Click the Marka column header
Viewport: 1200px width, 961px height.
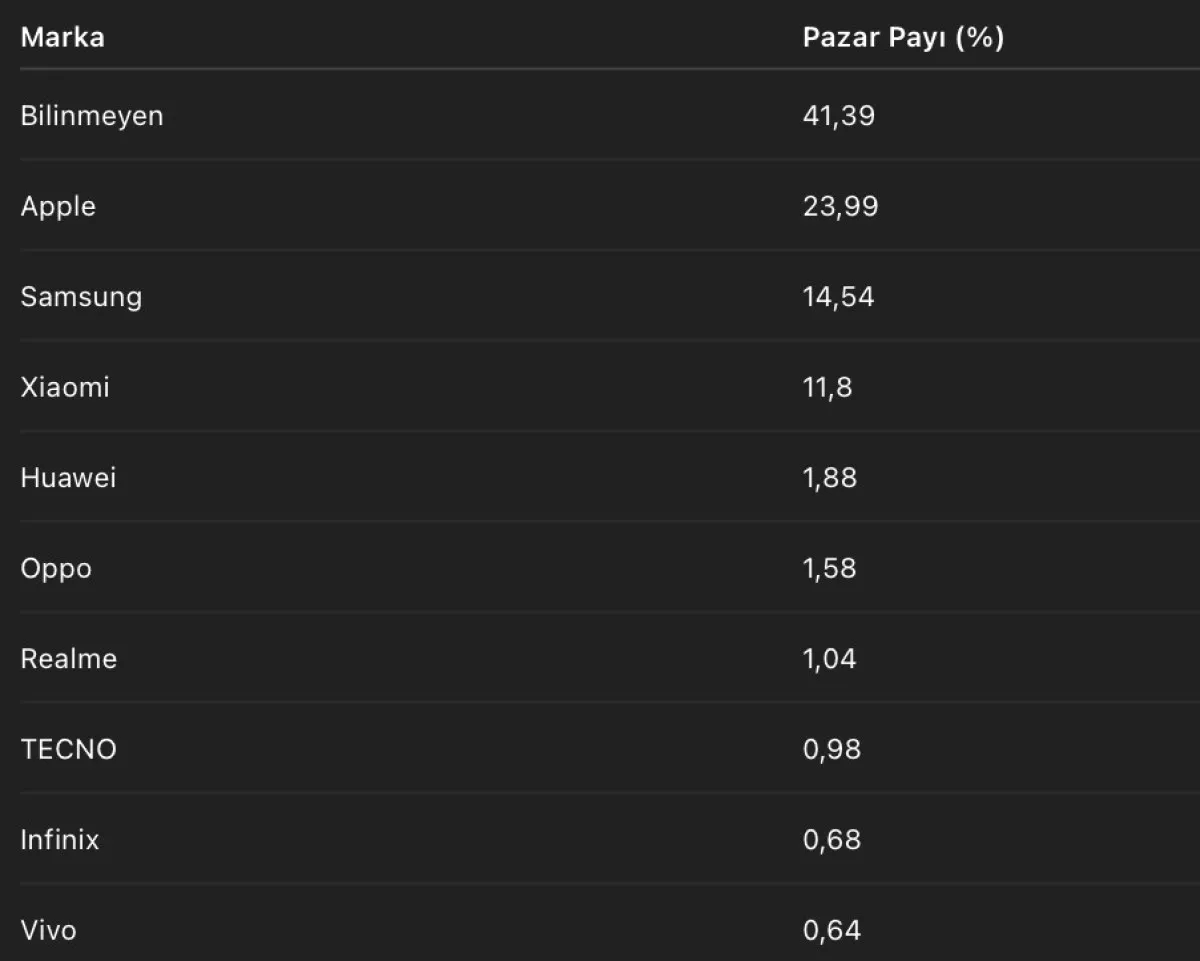point(63,38)
